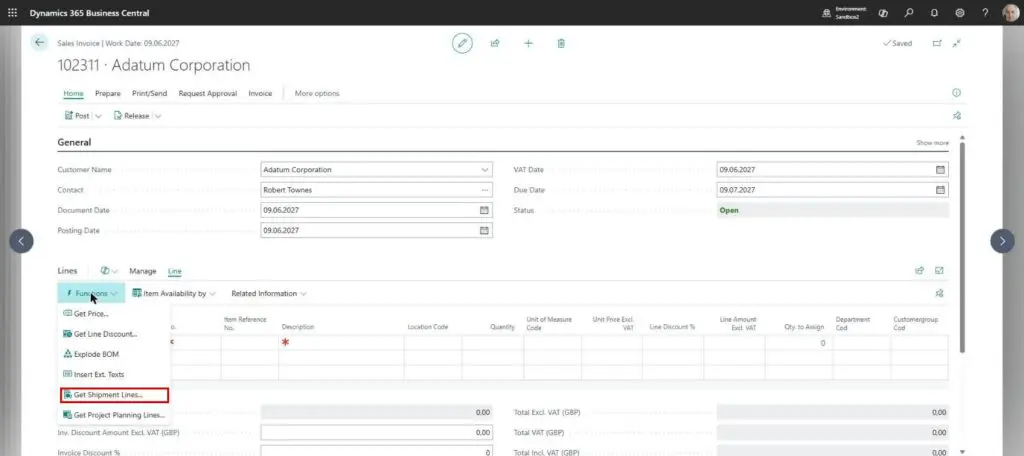Select the Line tab under Lines
Viewport: 1024px width, 456px height.
point(174,271)
